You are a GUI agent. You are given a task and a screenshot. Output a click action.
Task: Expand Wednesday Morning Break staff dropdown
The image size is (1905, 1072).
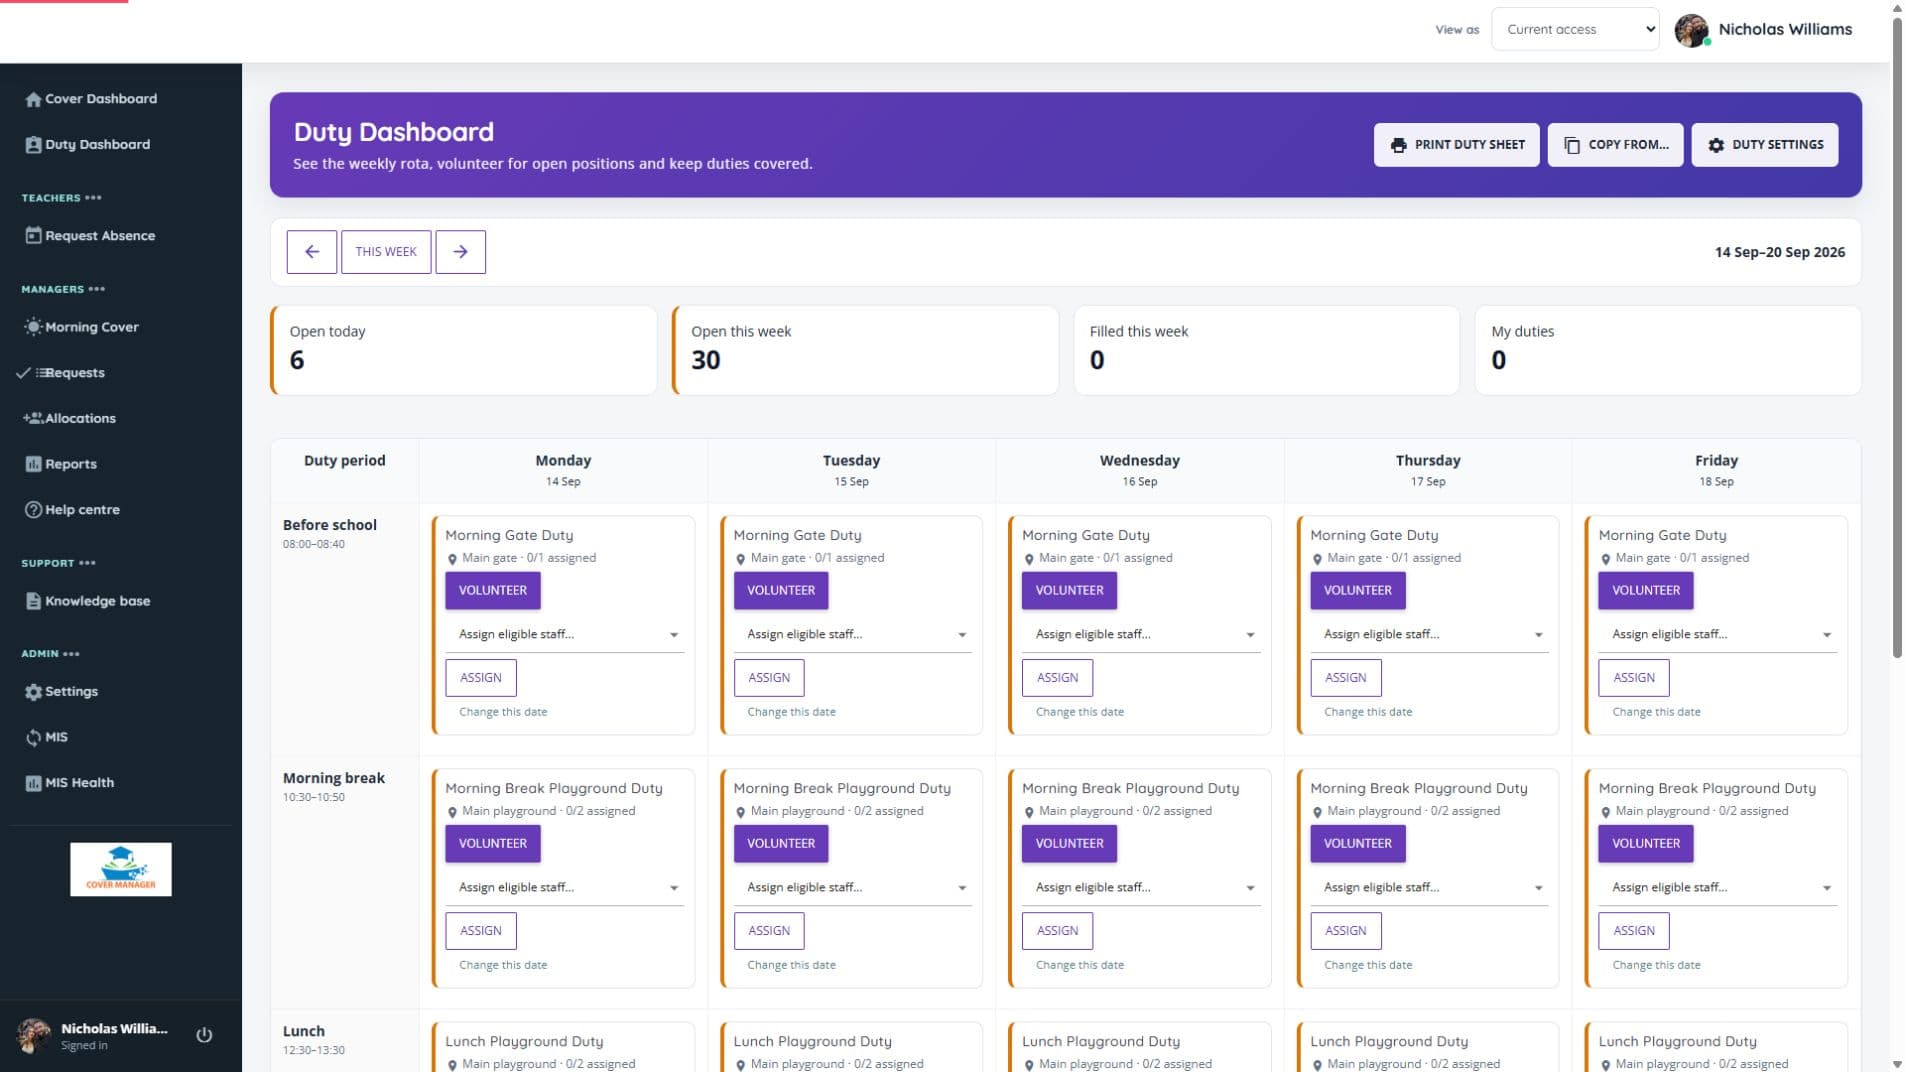1141,887
